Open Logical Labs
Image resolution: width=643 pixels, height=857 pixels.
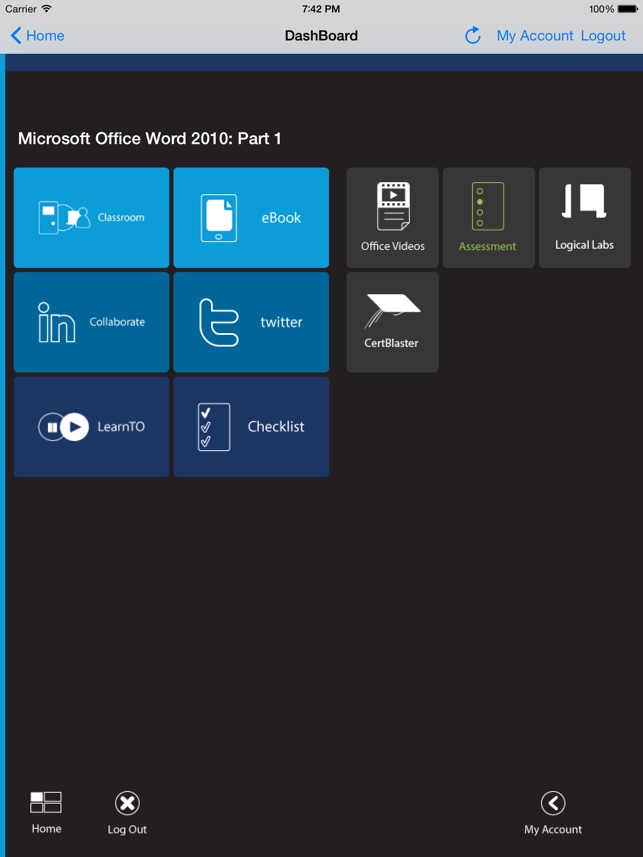[x=584, y=218]
